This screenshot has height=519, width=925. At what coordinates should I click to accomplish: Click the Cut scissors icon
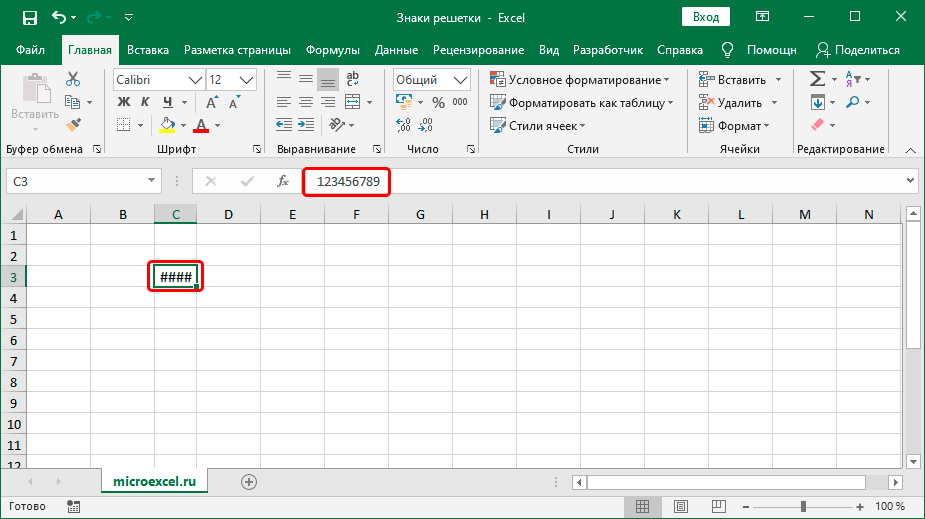pos(73,80)
